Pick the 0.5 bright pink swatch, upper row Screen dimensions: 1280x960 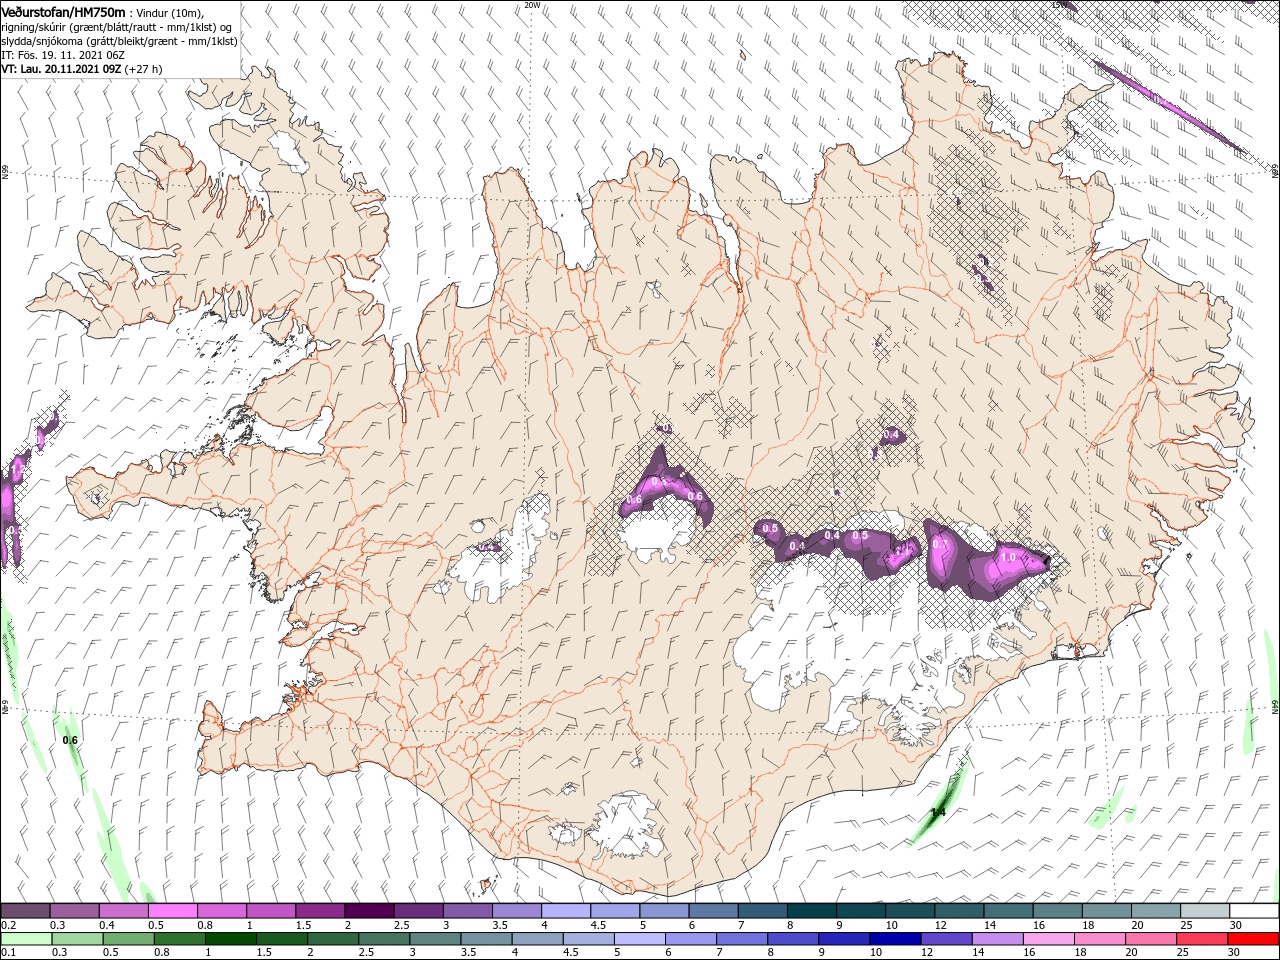coord(173,911)
